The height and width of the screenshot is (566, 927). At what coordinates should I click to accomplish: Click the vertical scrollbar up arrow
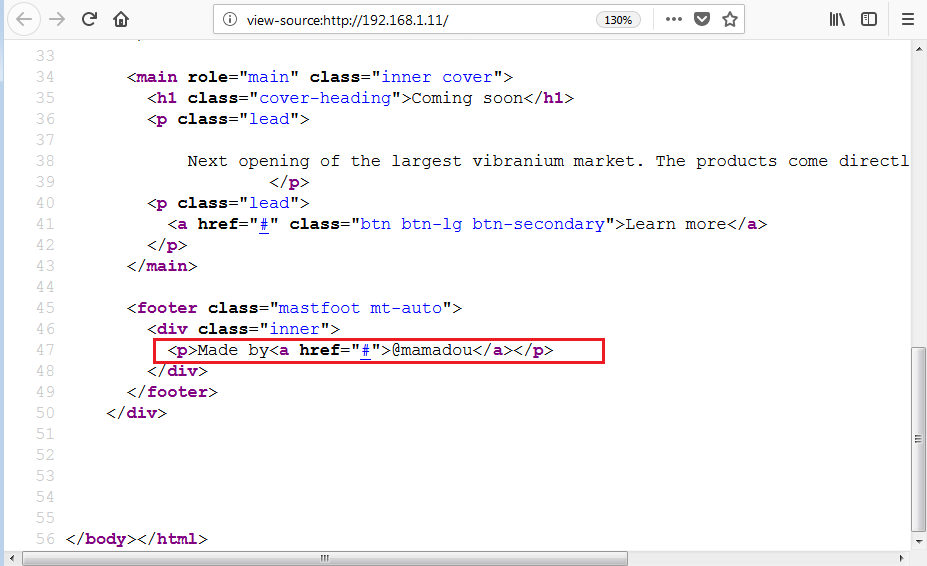pos(917,47)
